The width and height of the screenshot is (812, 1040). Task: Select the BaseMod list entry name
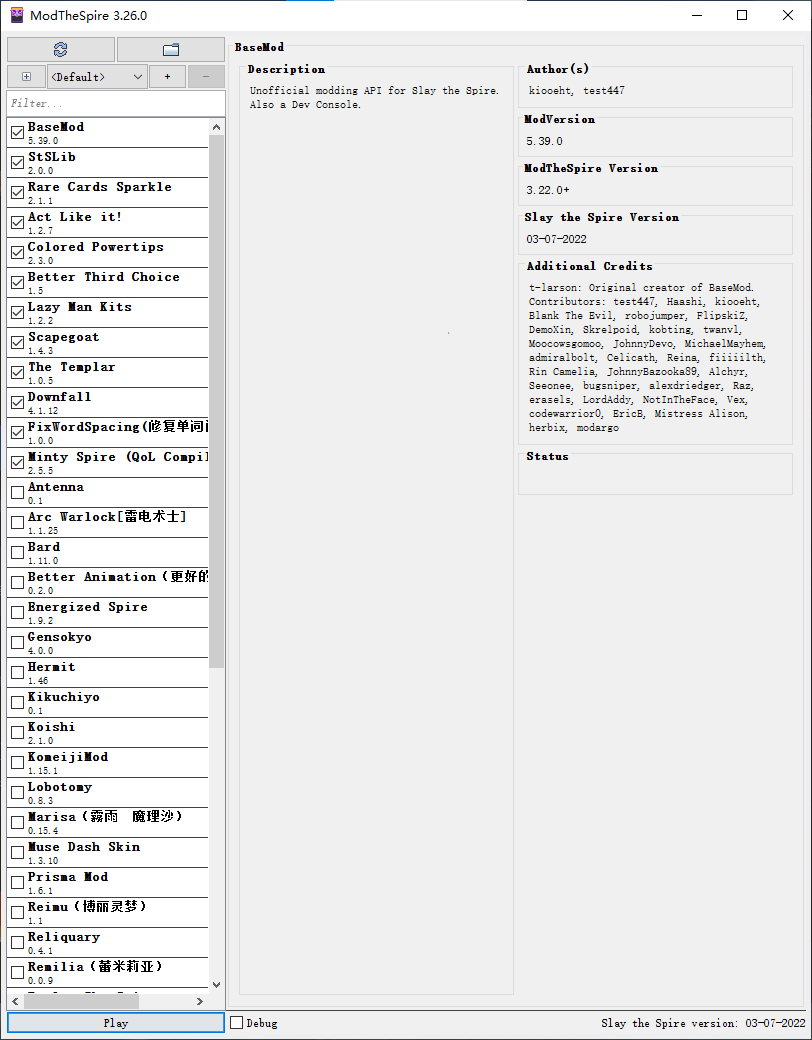click(x=56, y=127)
